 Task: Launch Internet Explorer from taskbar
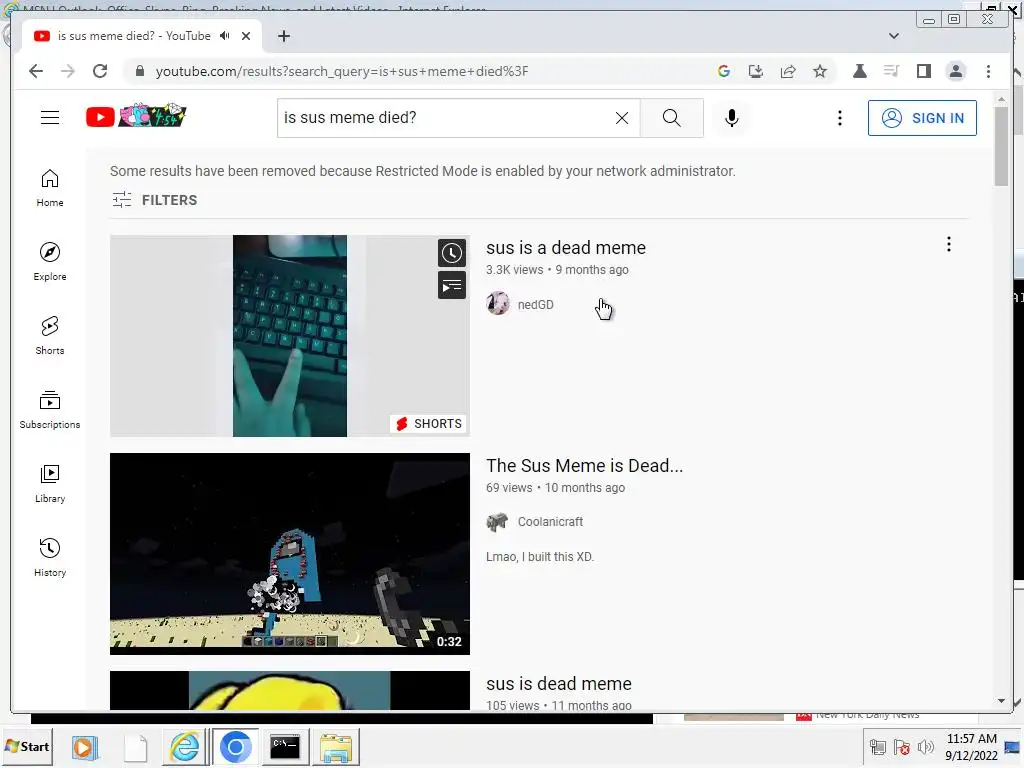click(185, 746)
